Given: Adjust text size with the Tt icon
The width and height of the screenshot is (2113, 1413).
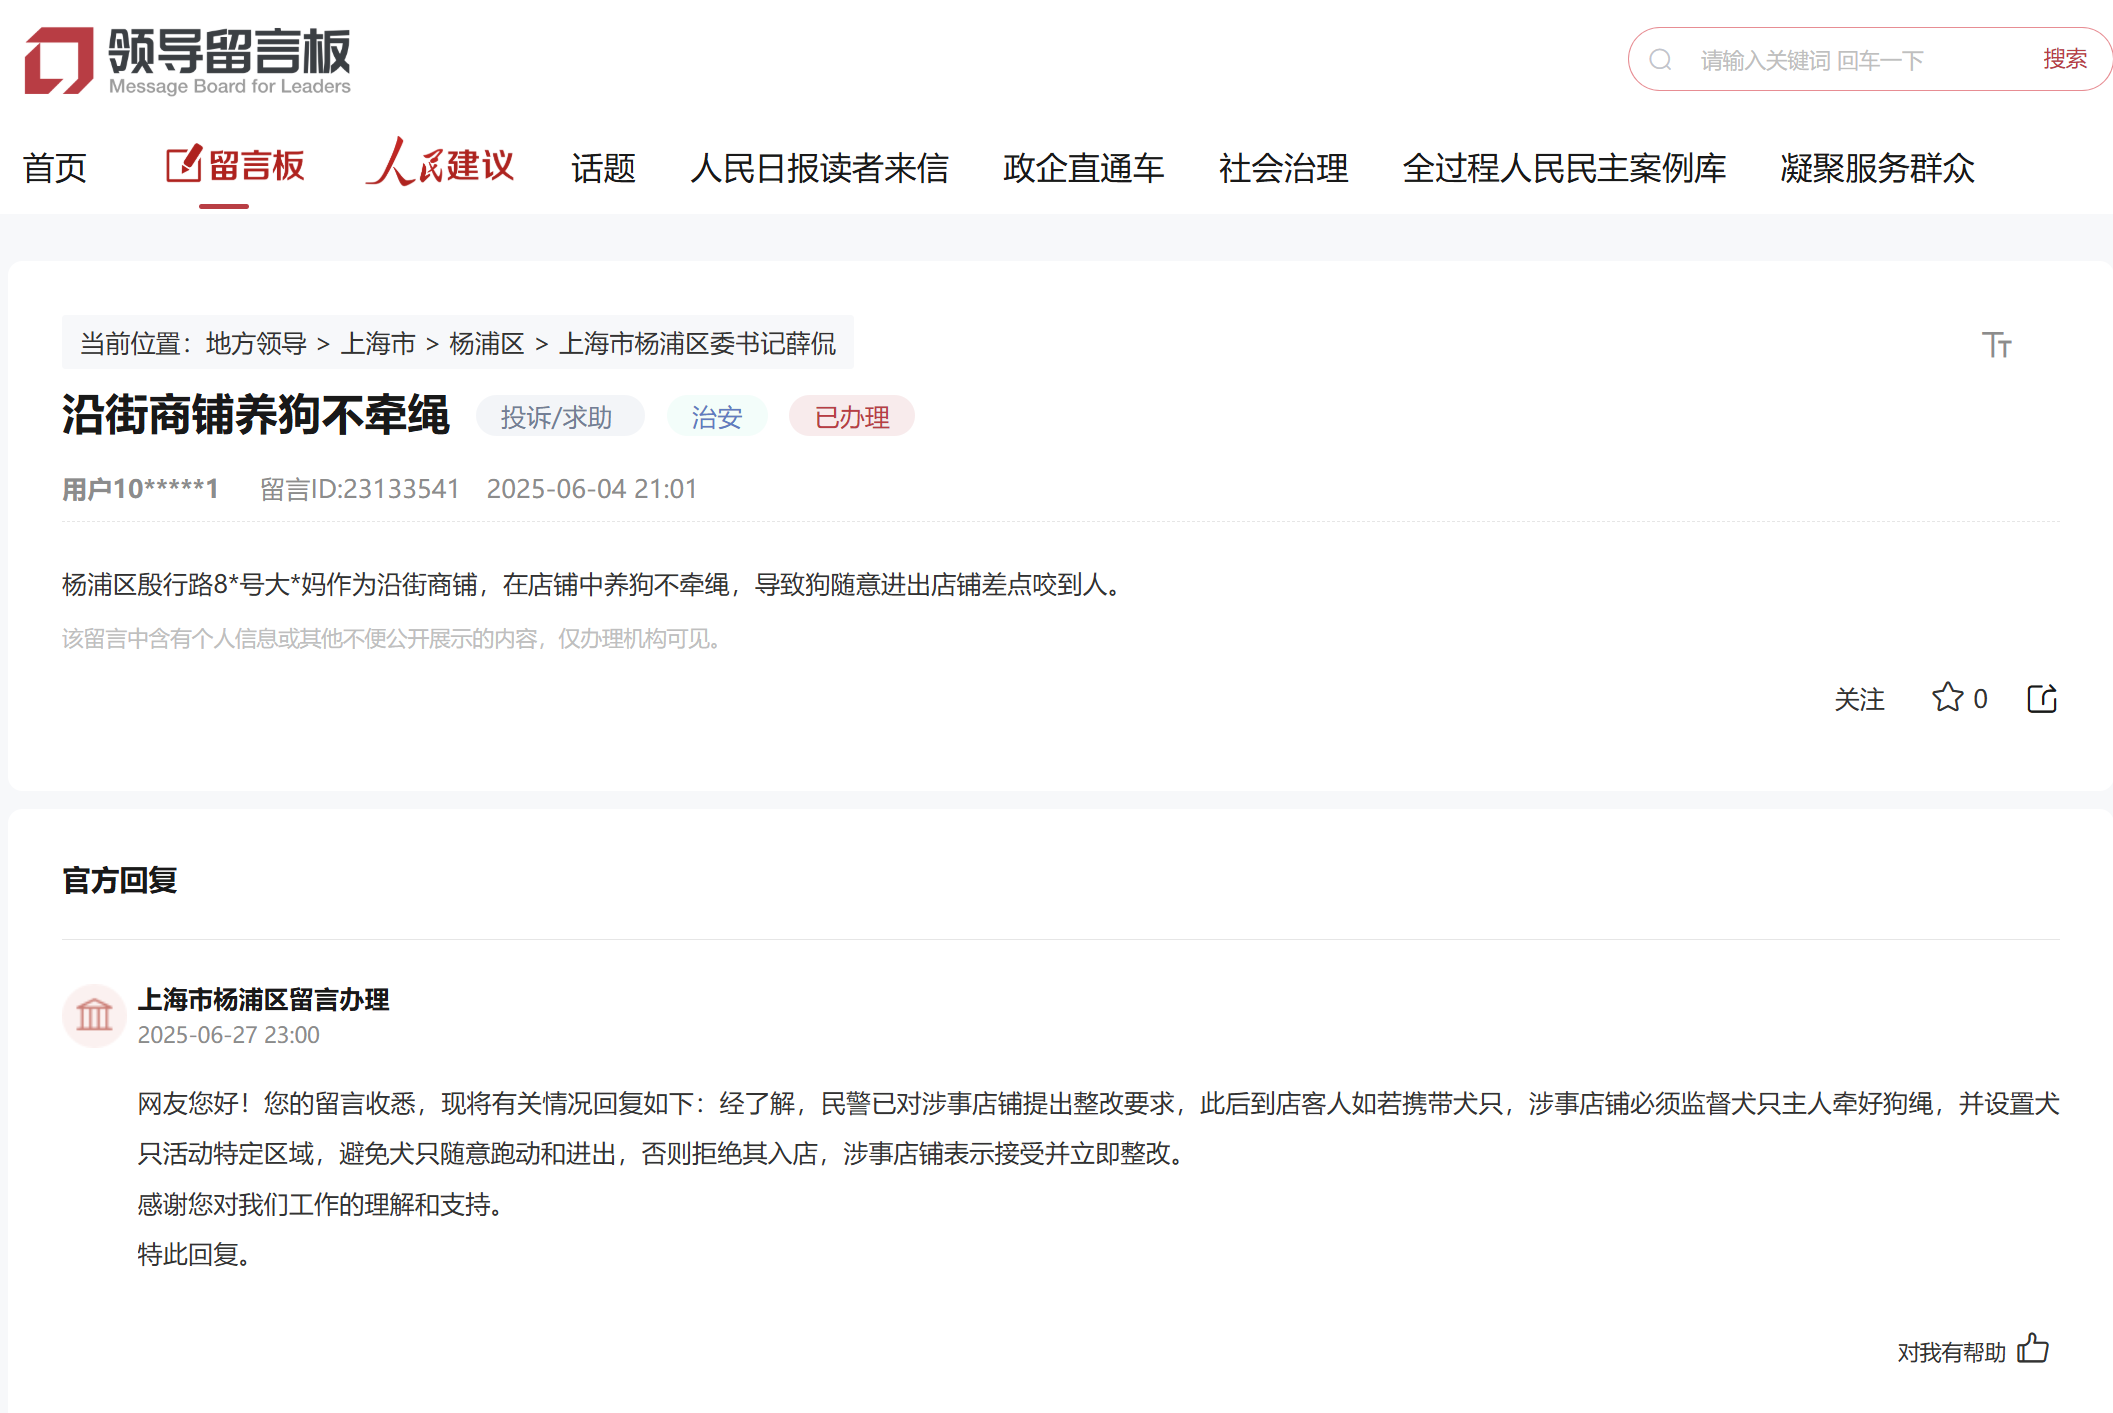Looking at the screenshot, I should point(1996,345).
